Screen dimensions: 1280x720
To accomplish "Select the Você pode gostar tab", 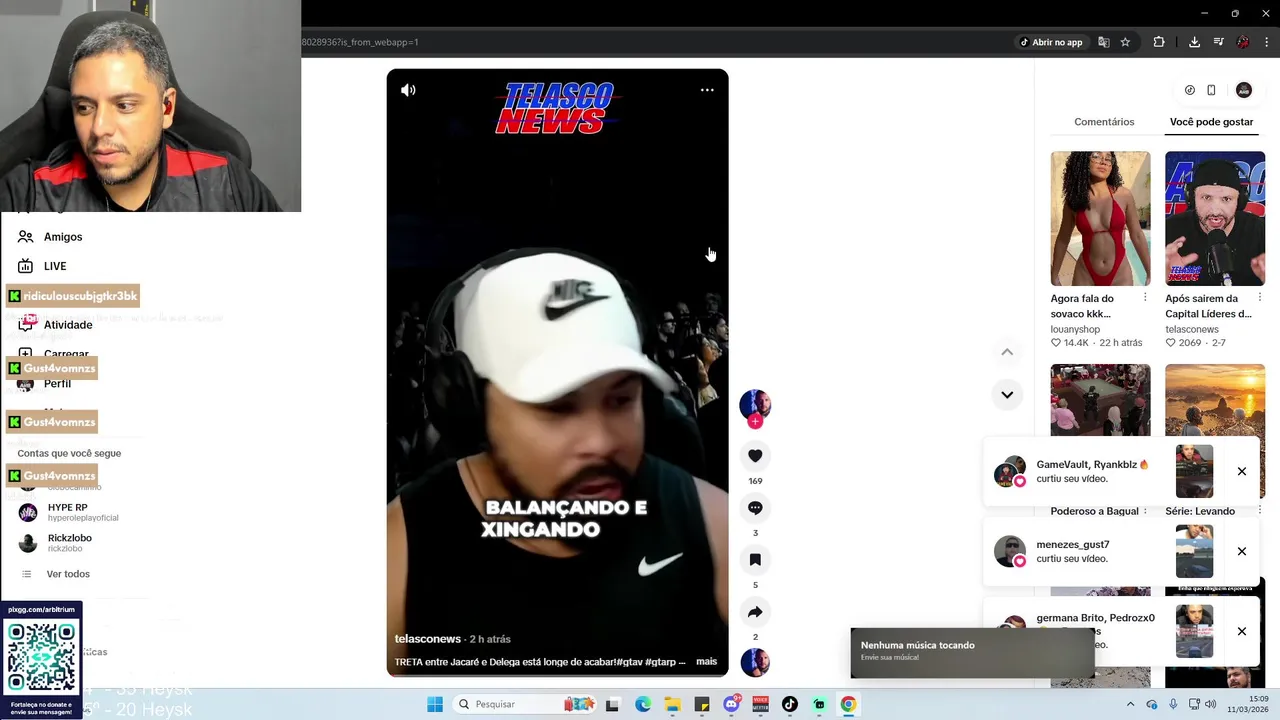I will 1211,122.
